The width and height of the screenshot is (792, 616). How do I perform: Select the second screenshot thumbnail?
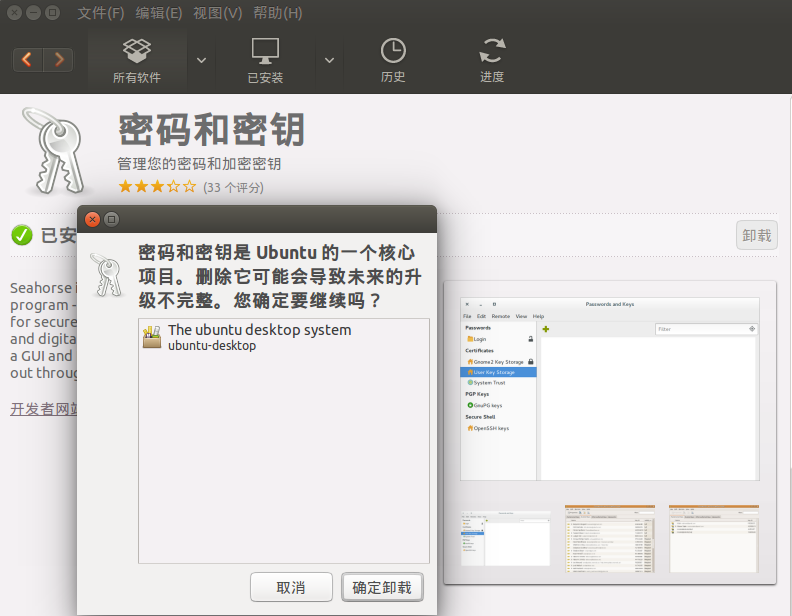[610, 538]
